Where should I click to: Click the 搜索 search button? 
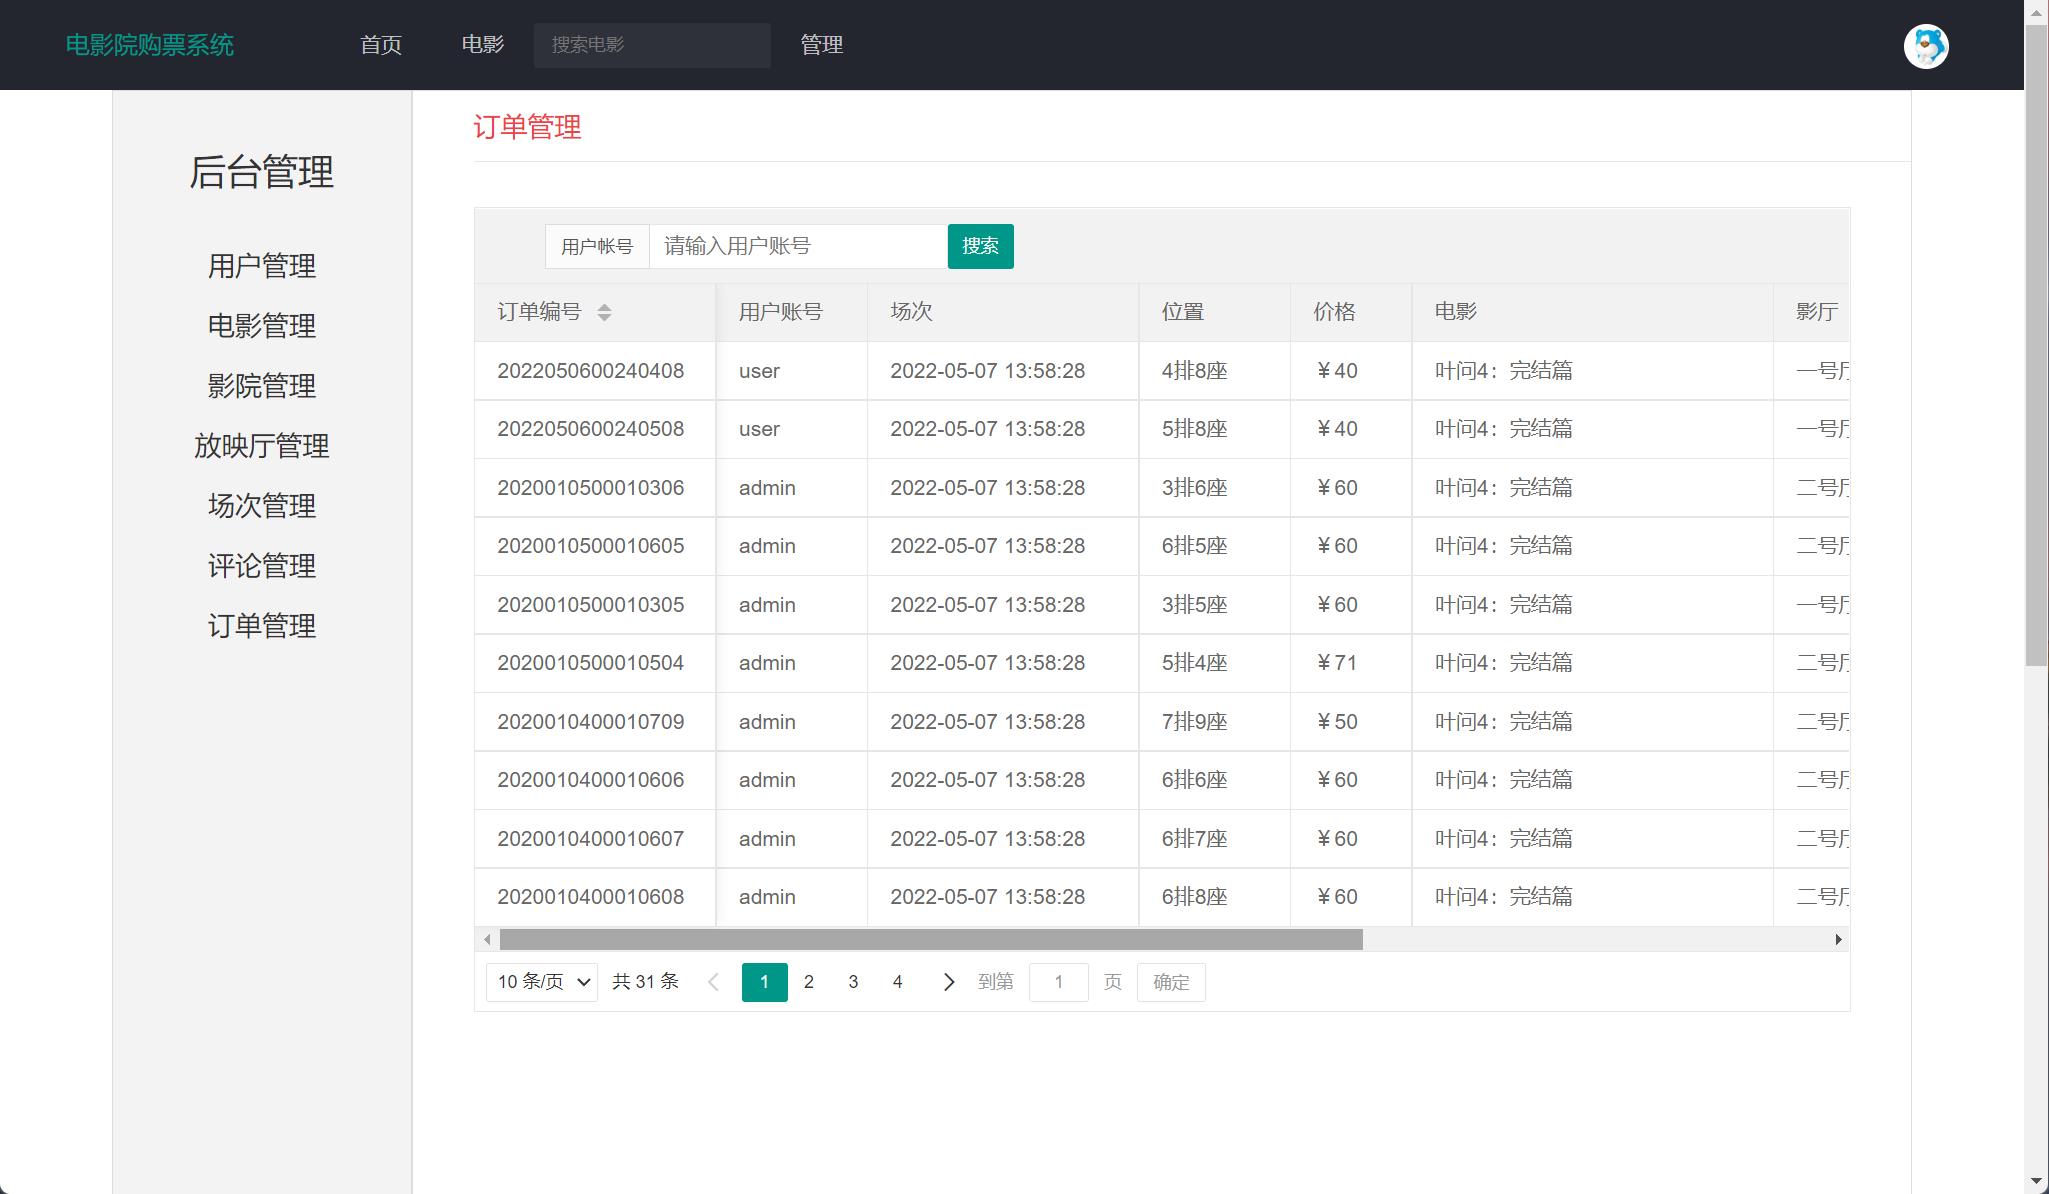pyautogui.click(x=980, y=246)
